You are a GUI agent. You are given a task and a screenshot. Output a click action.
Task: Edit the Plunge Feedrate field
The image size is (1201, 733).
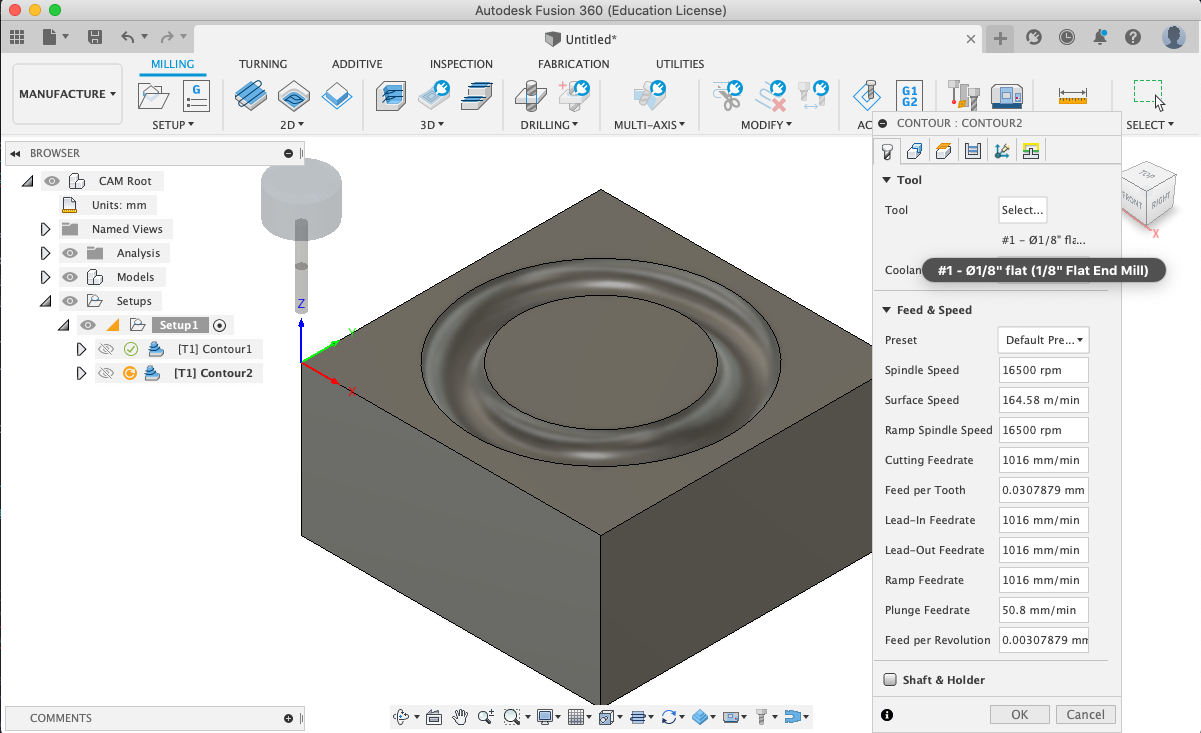point(1043,610)
